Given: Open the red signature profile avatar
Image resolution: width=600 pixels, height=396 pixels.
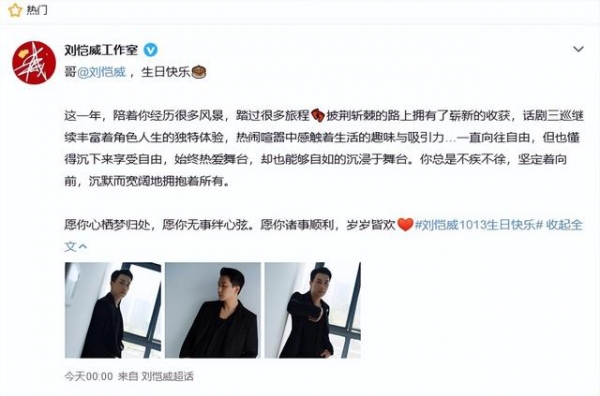Looking at the screenshot, I should click(34, 62).
